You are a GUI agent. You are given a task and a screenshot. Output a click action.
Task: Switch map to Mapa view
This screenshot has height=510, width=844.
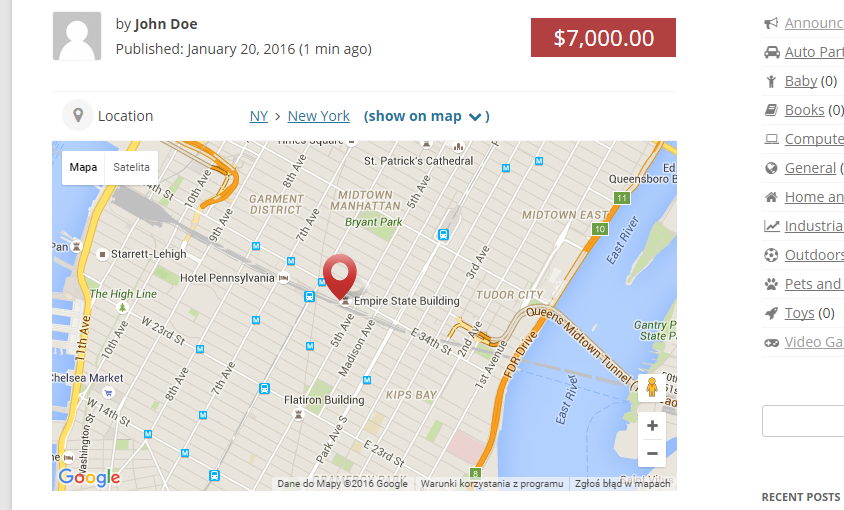[x=83, y=168]
